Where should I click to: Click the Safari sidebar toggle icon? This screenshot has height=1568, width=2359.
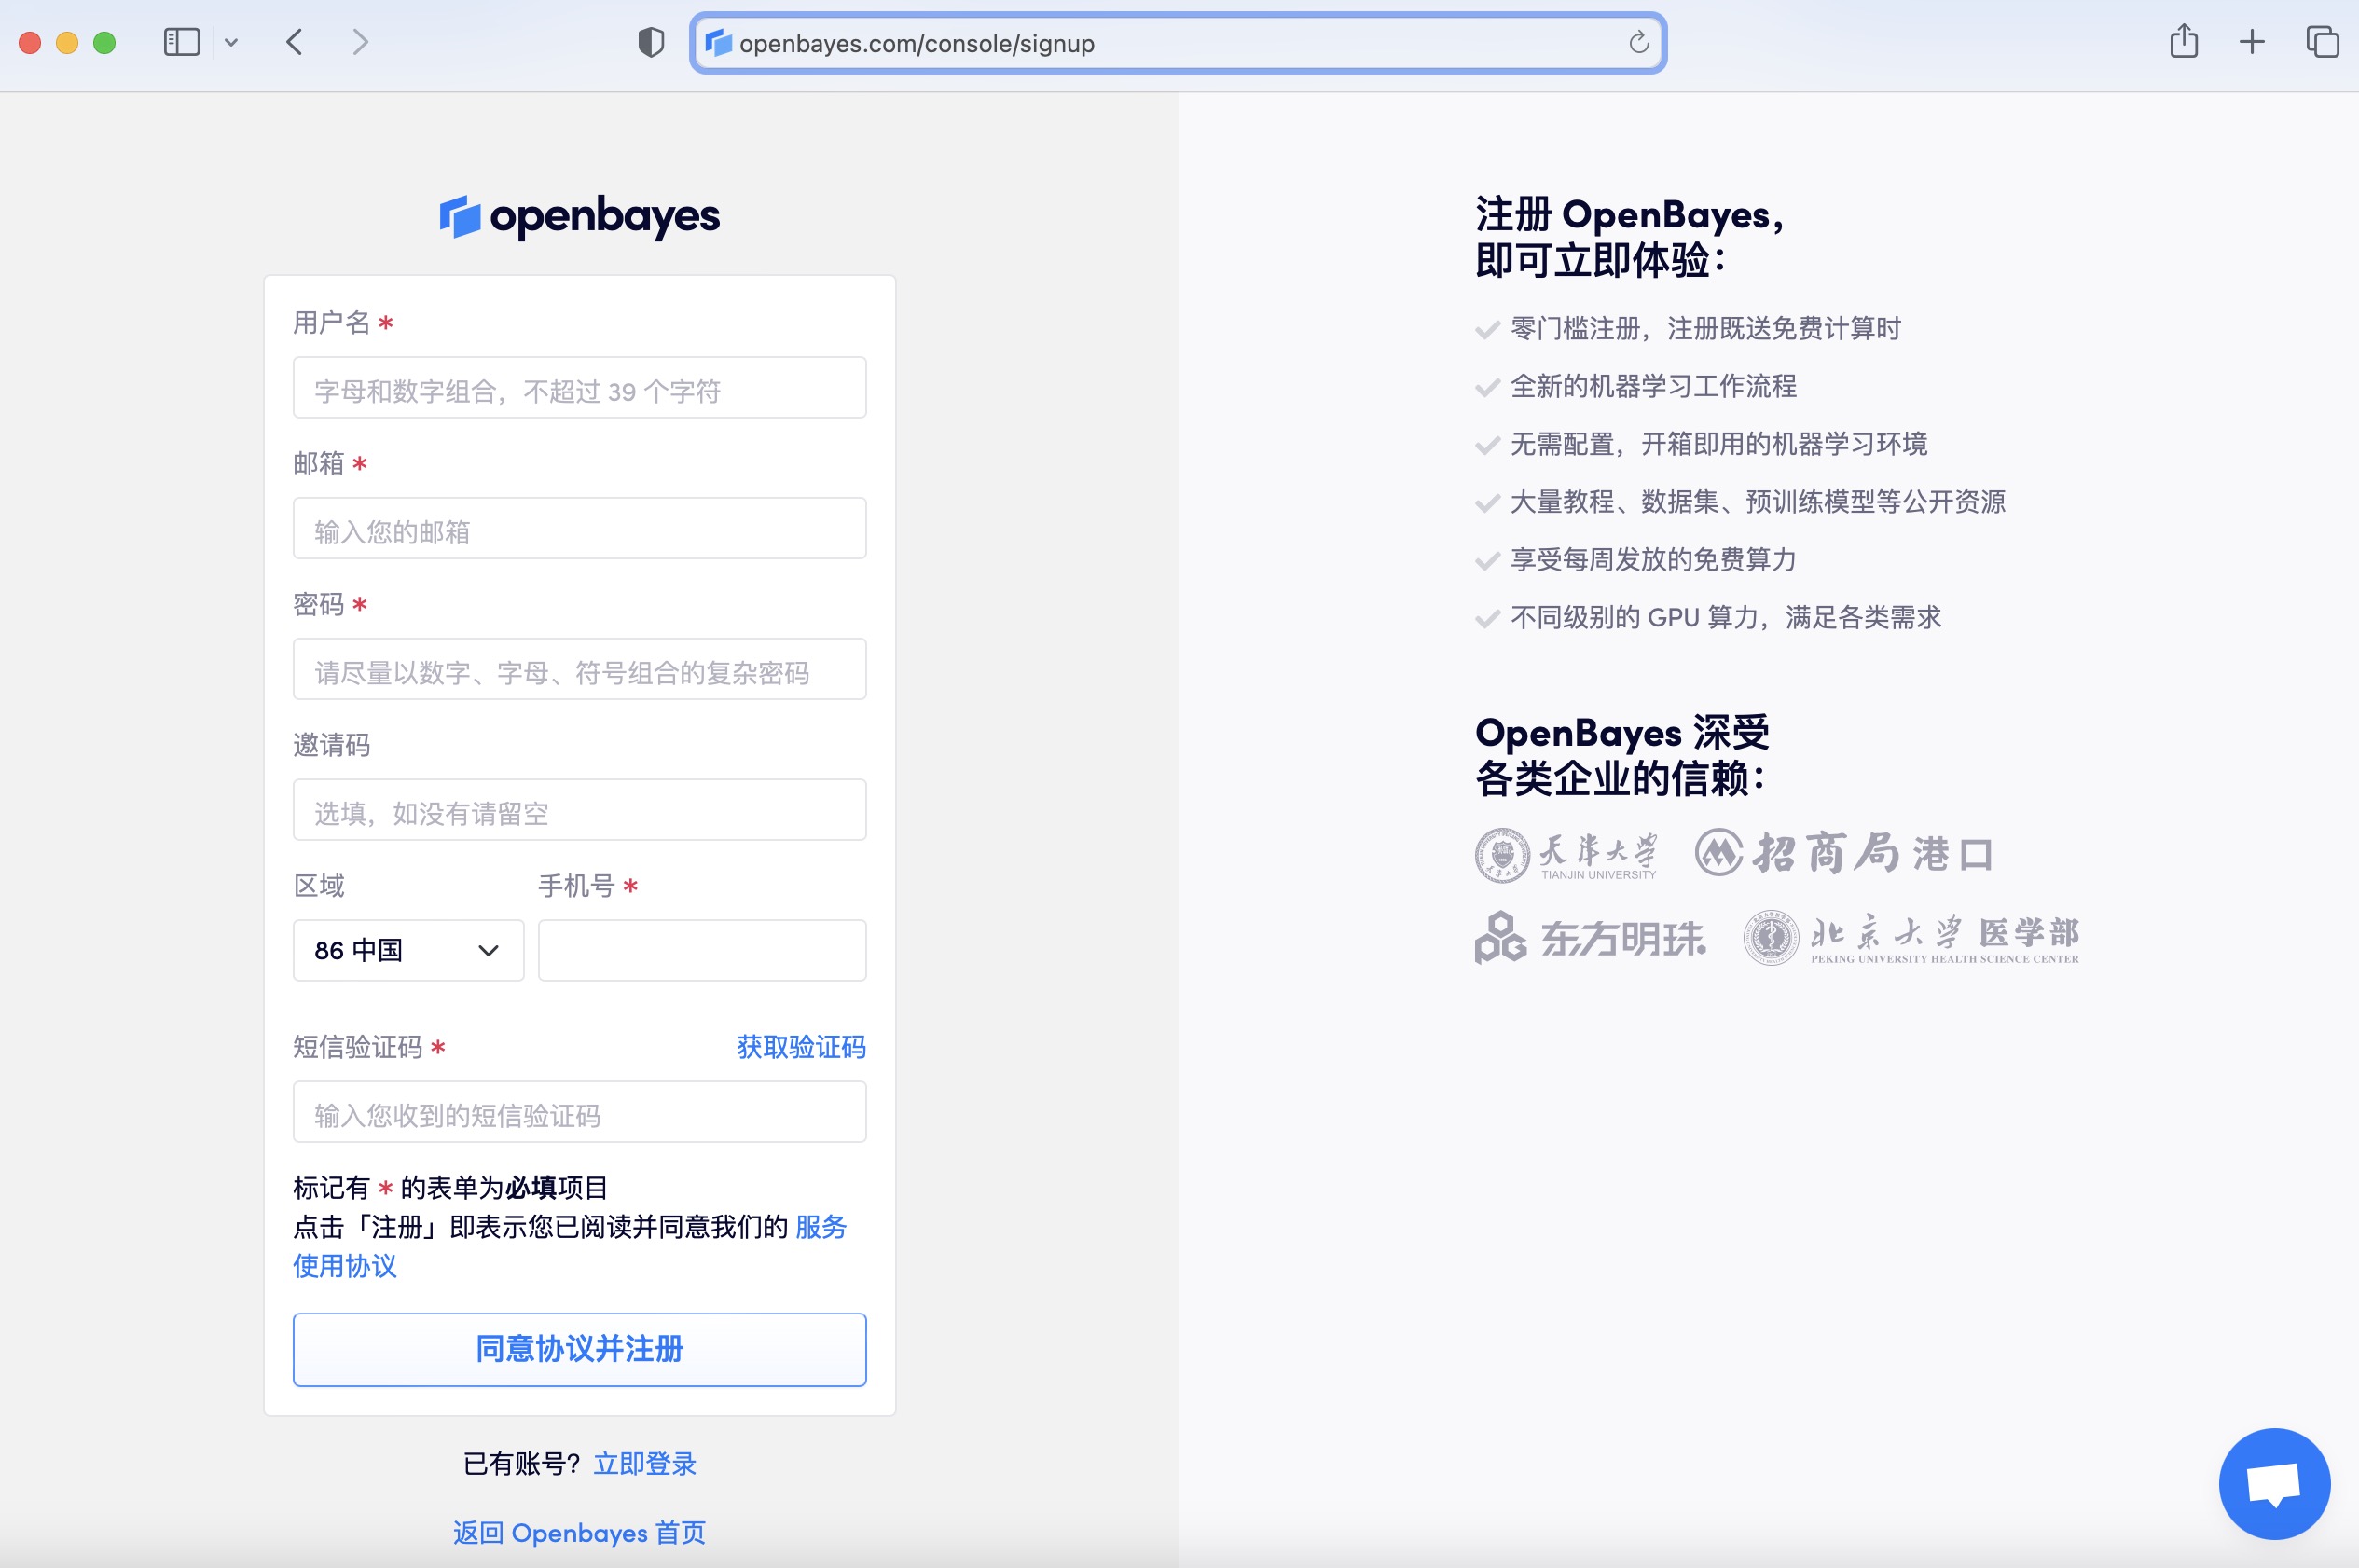point(181,42)
